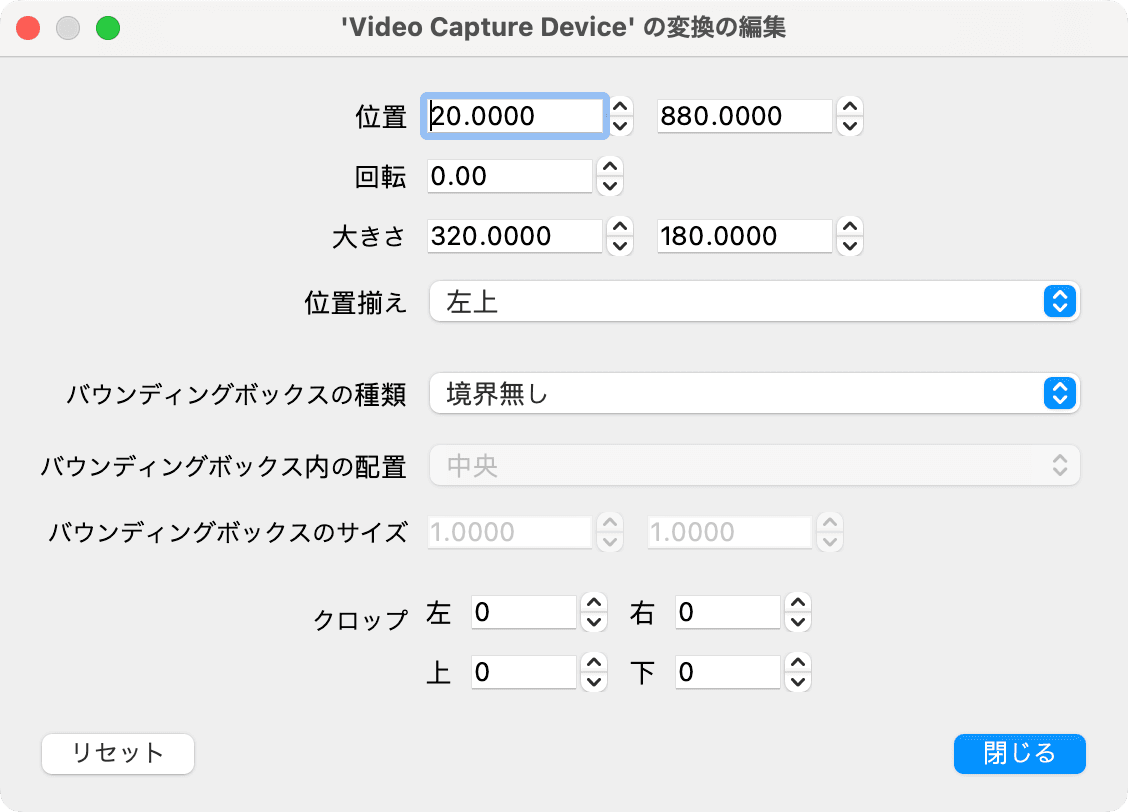Decrease the 位置 X value with down arrow

(x=620, y=126)
